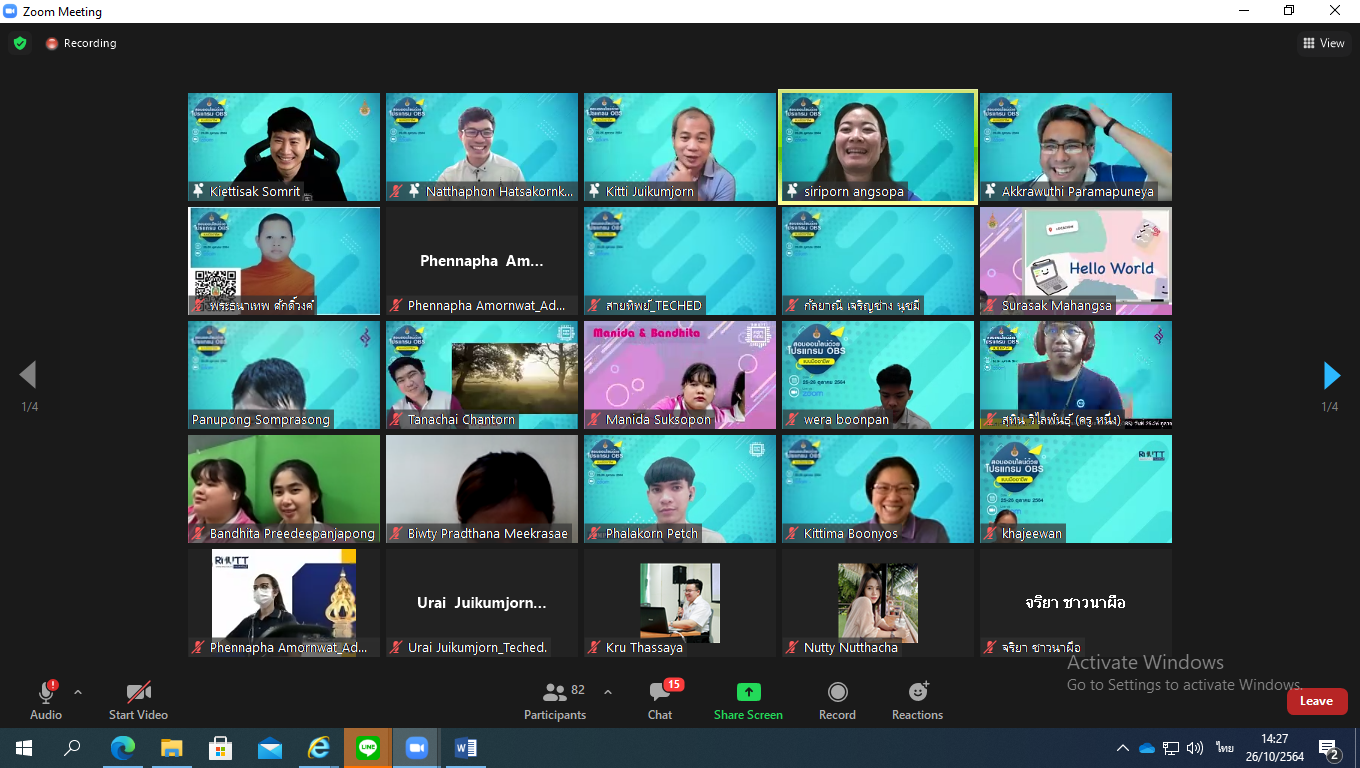Select Natthaphon Hatsakornk video tile

[x=482, y=147]
